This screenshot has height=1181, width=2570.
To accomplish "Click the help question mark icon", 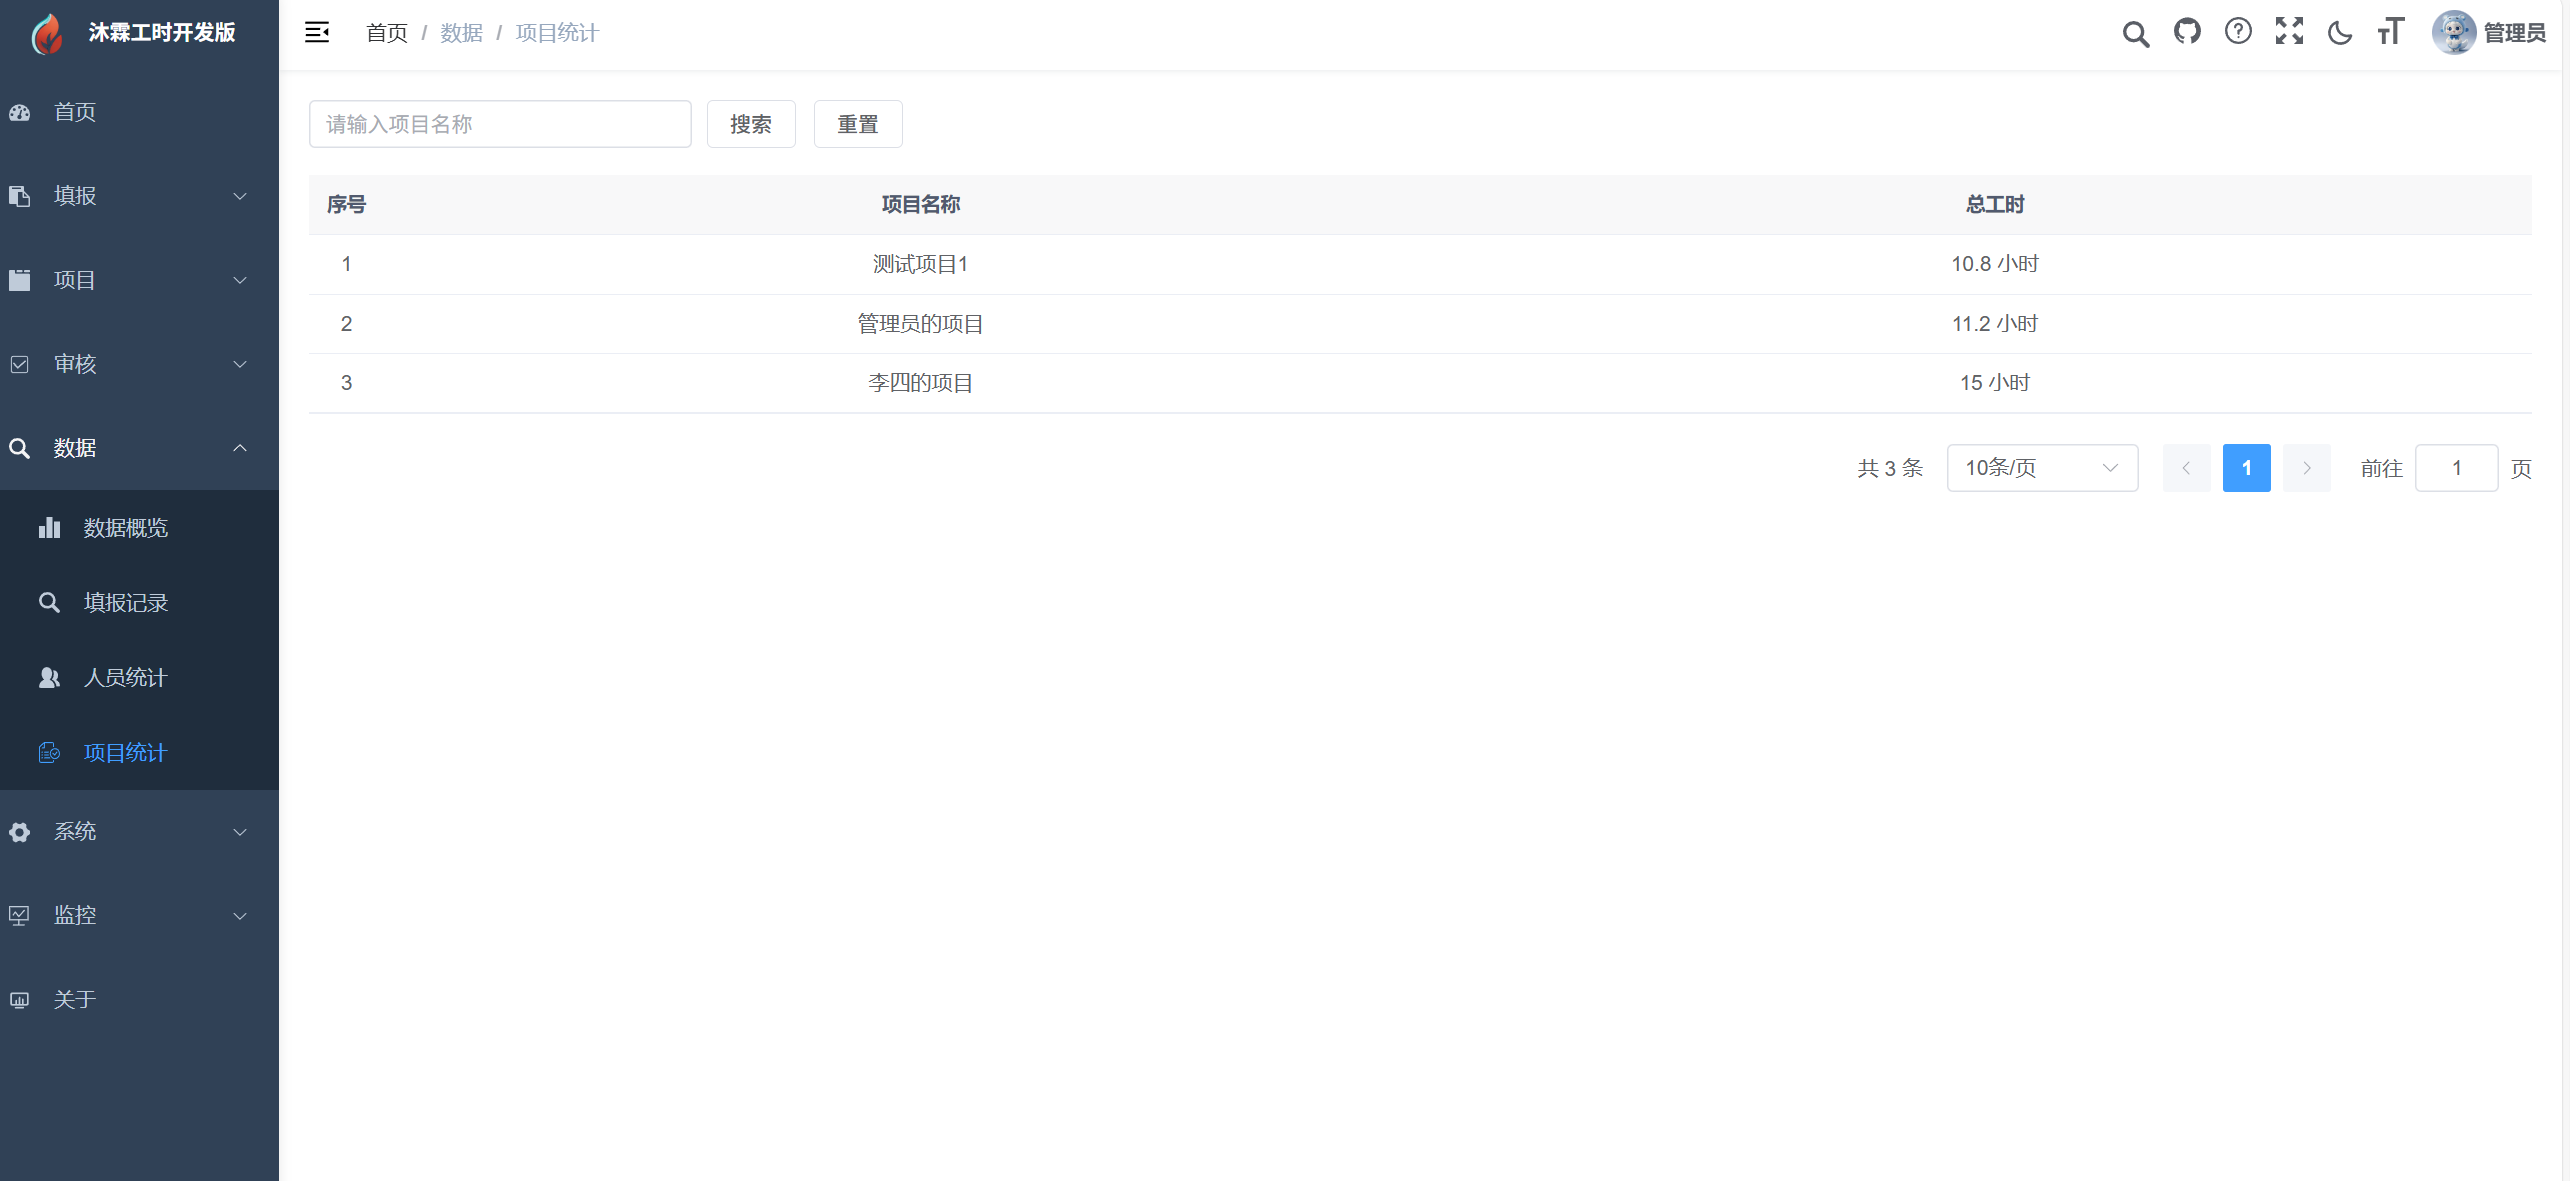I will pyautogui.click(x=2238, y=32).
